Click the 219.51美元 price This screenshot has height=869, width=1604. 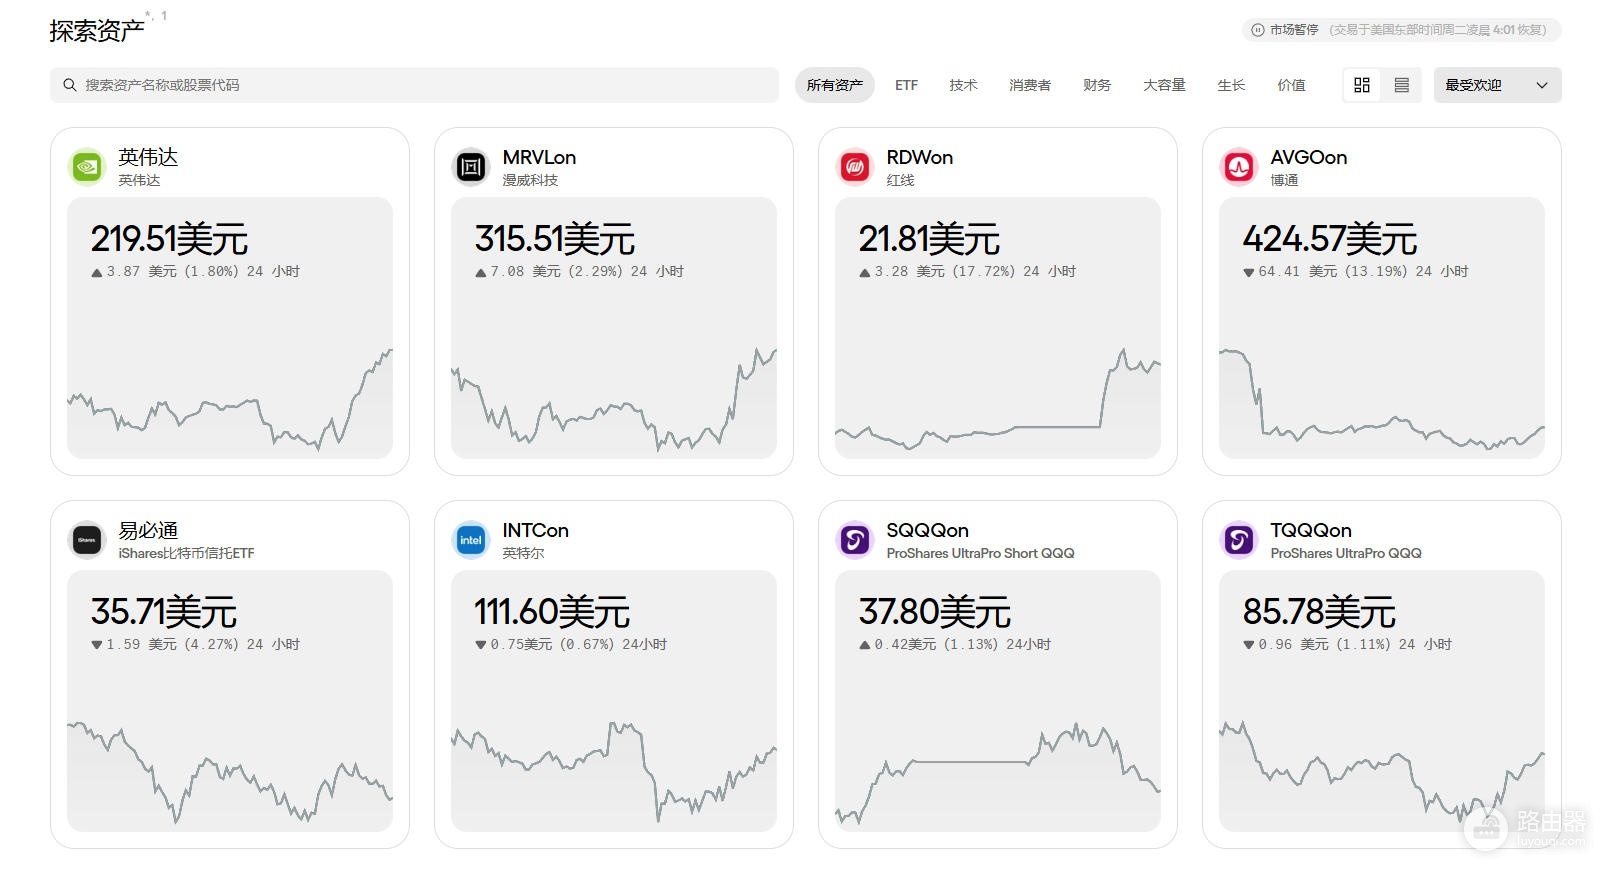click(x=169, y=239)
